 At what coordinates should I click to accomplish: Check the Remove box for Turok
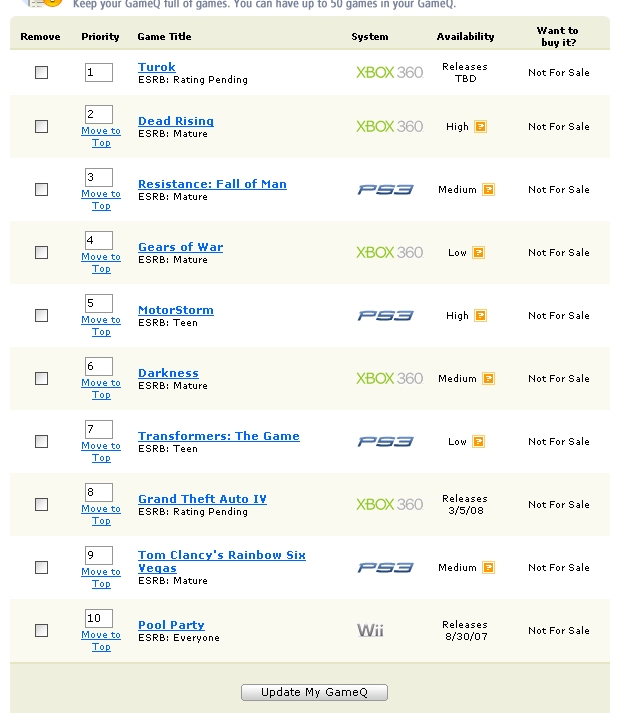pos(41,73)
